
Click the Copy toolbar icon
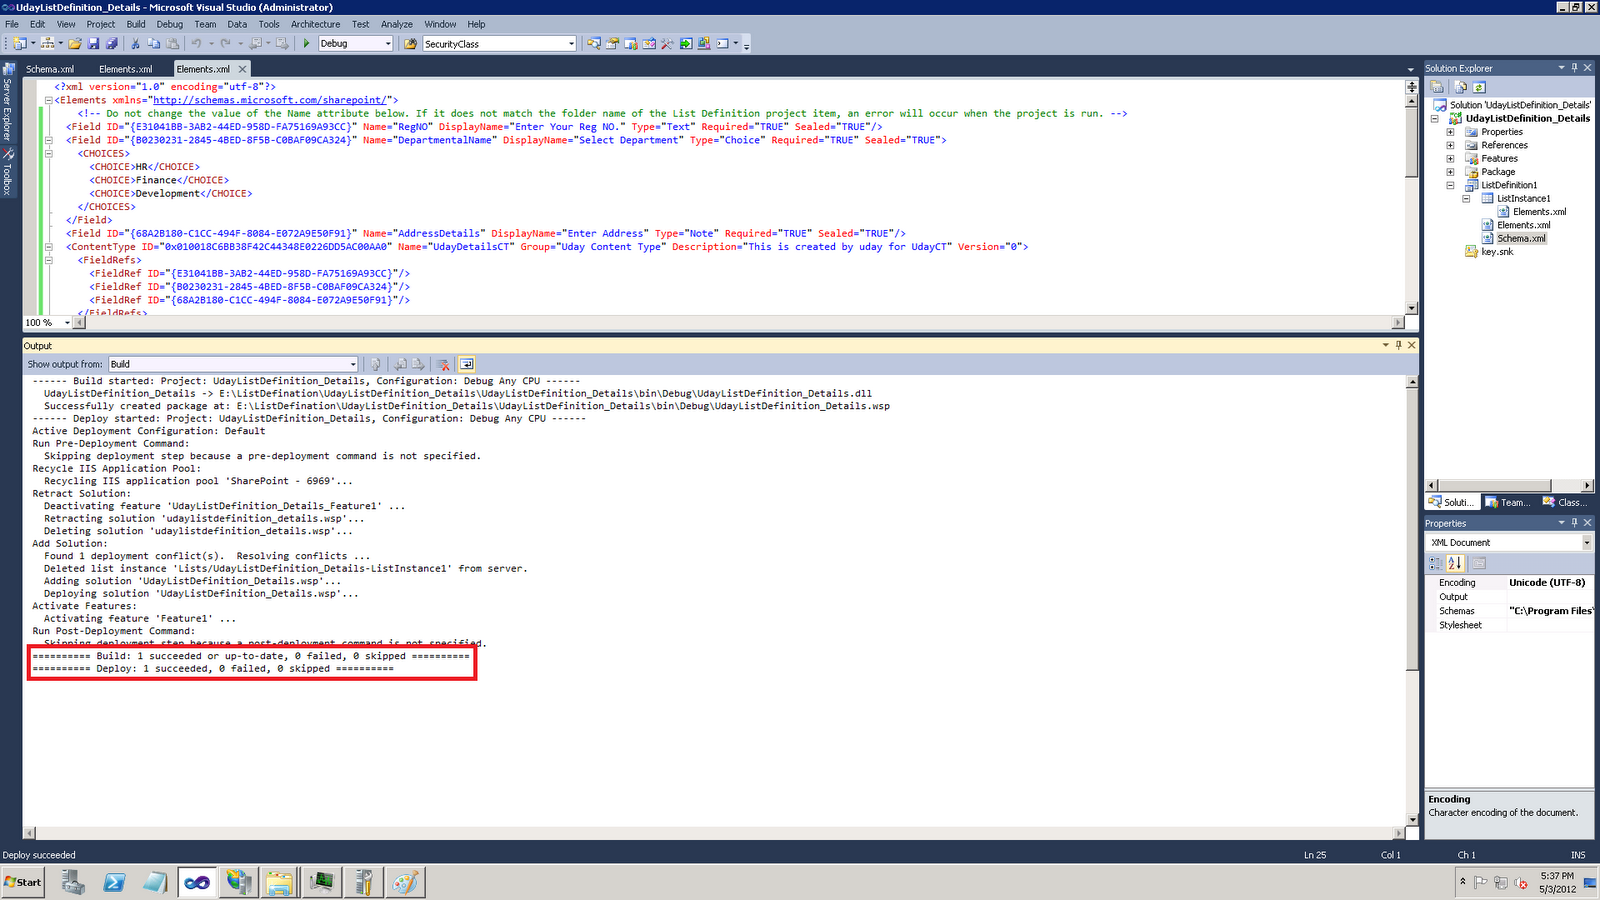153,44
